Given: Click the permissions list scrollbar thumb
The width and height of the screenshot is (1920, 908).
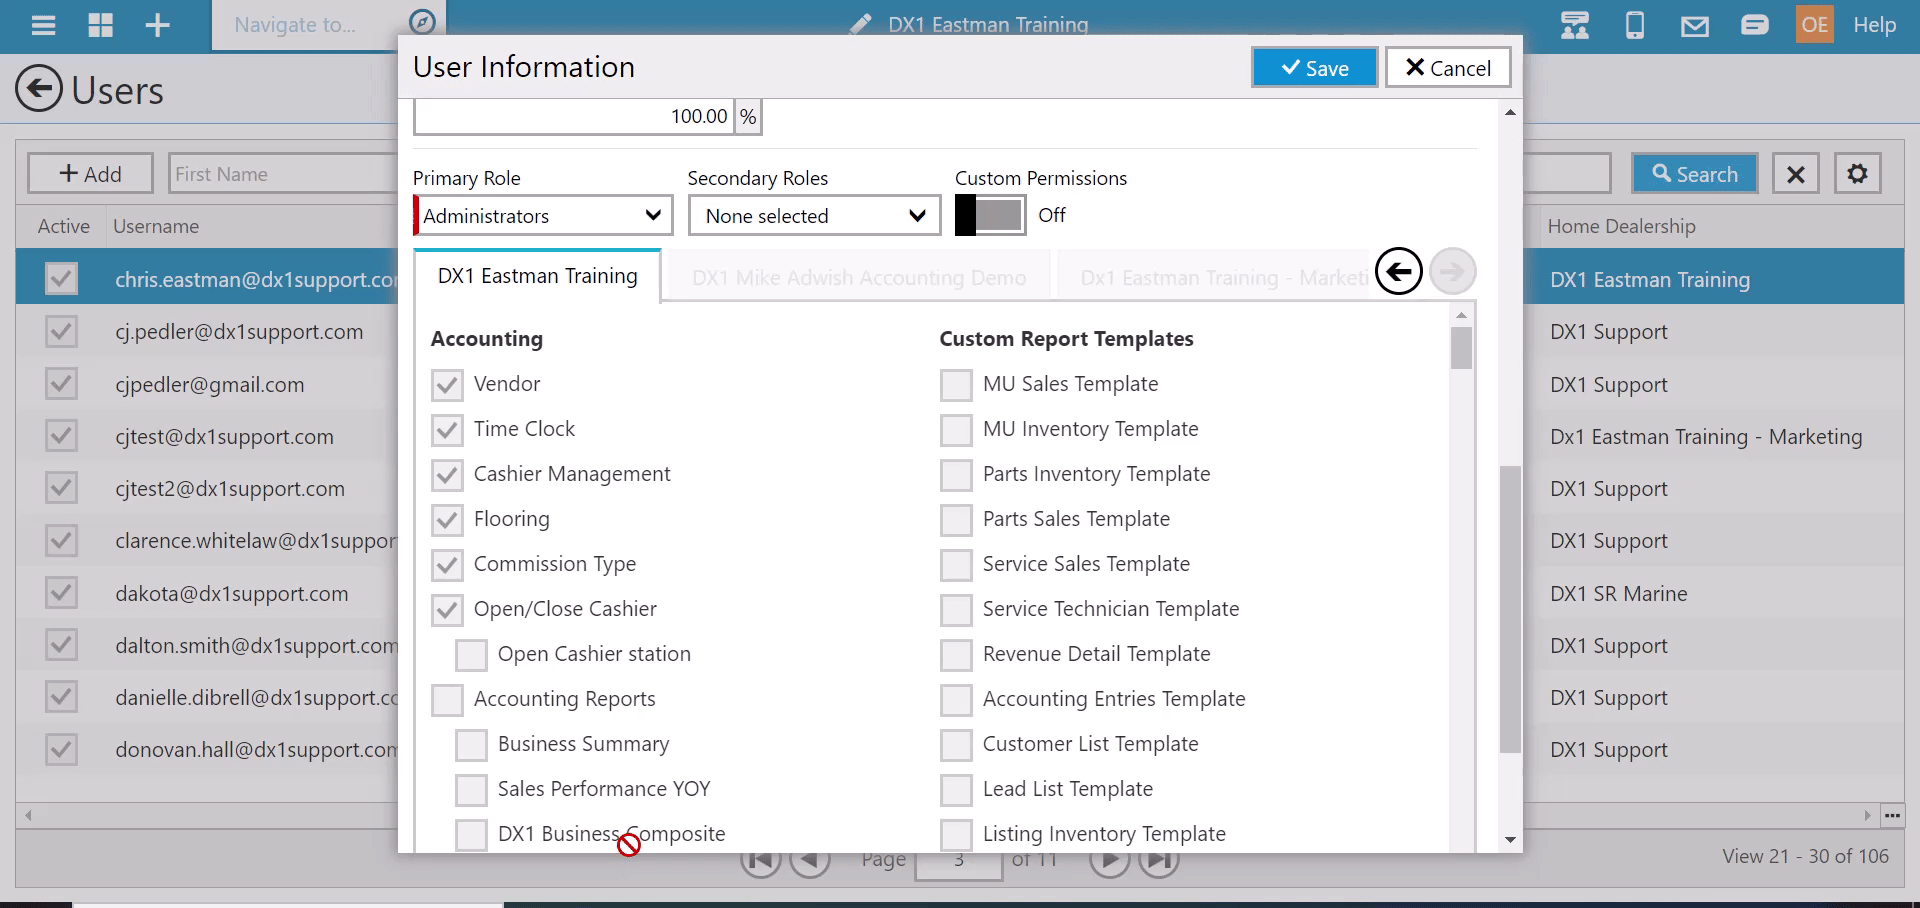Looking at the screenshot, I should [1462, 348].
